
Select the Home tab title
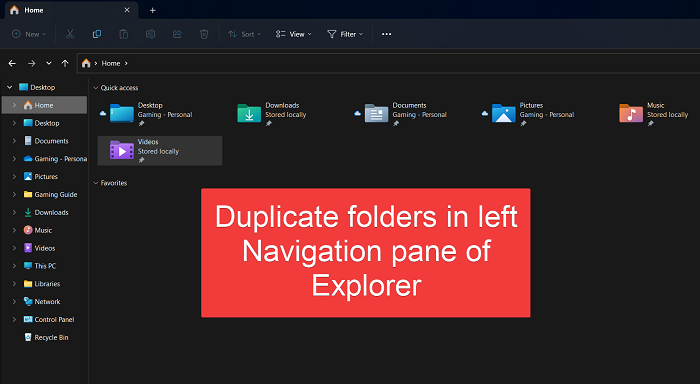tap(34, 10)
